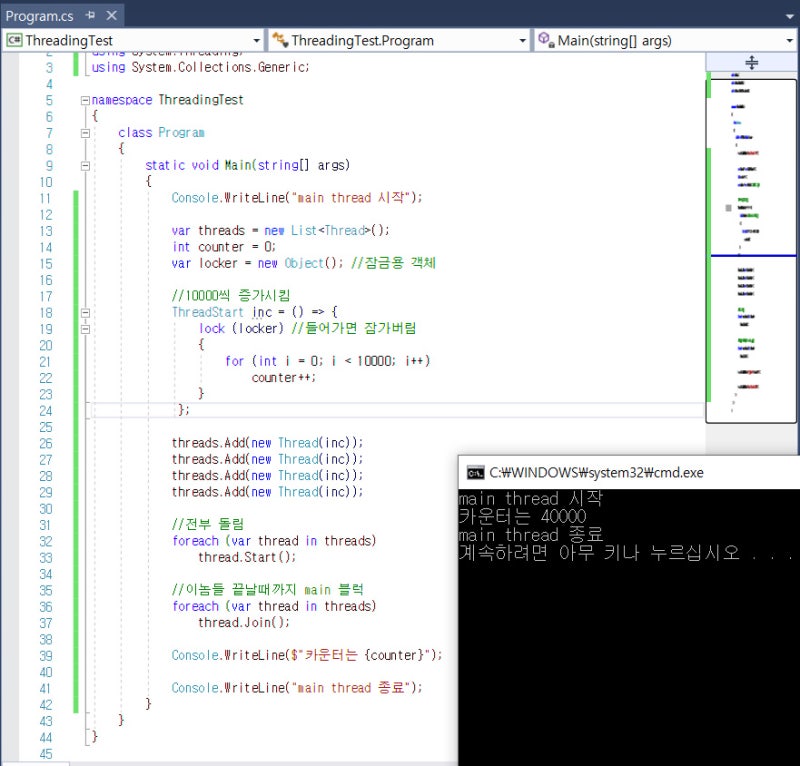Click the pin icon on Program.cs tab
The image size is (800, 766).
pyautogui.click(x=90, y=16)
